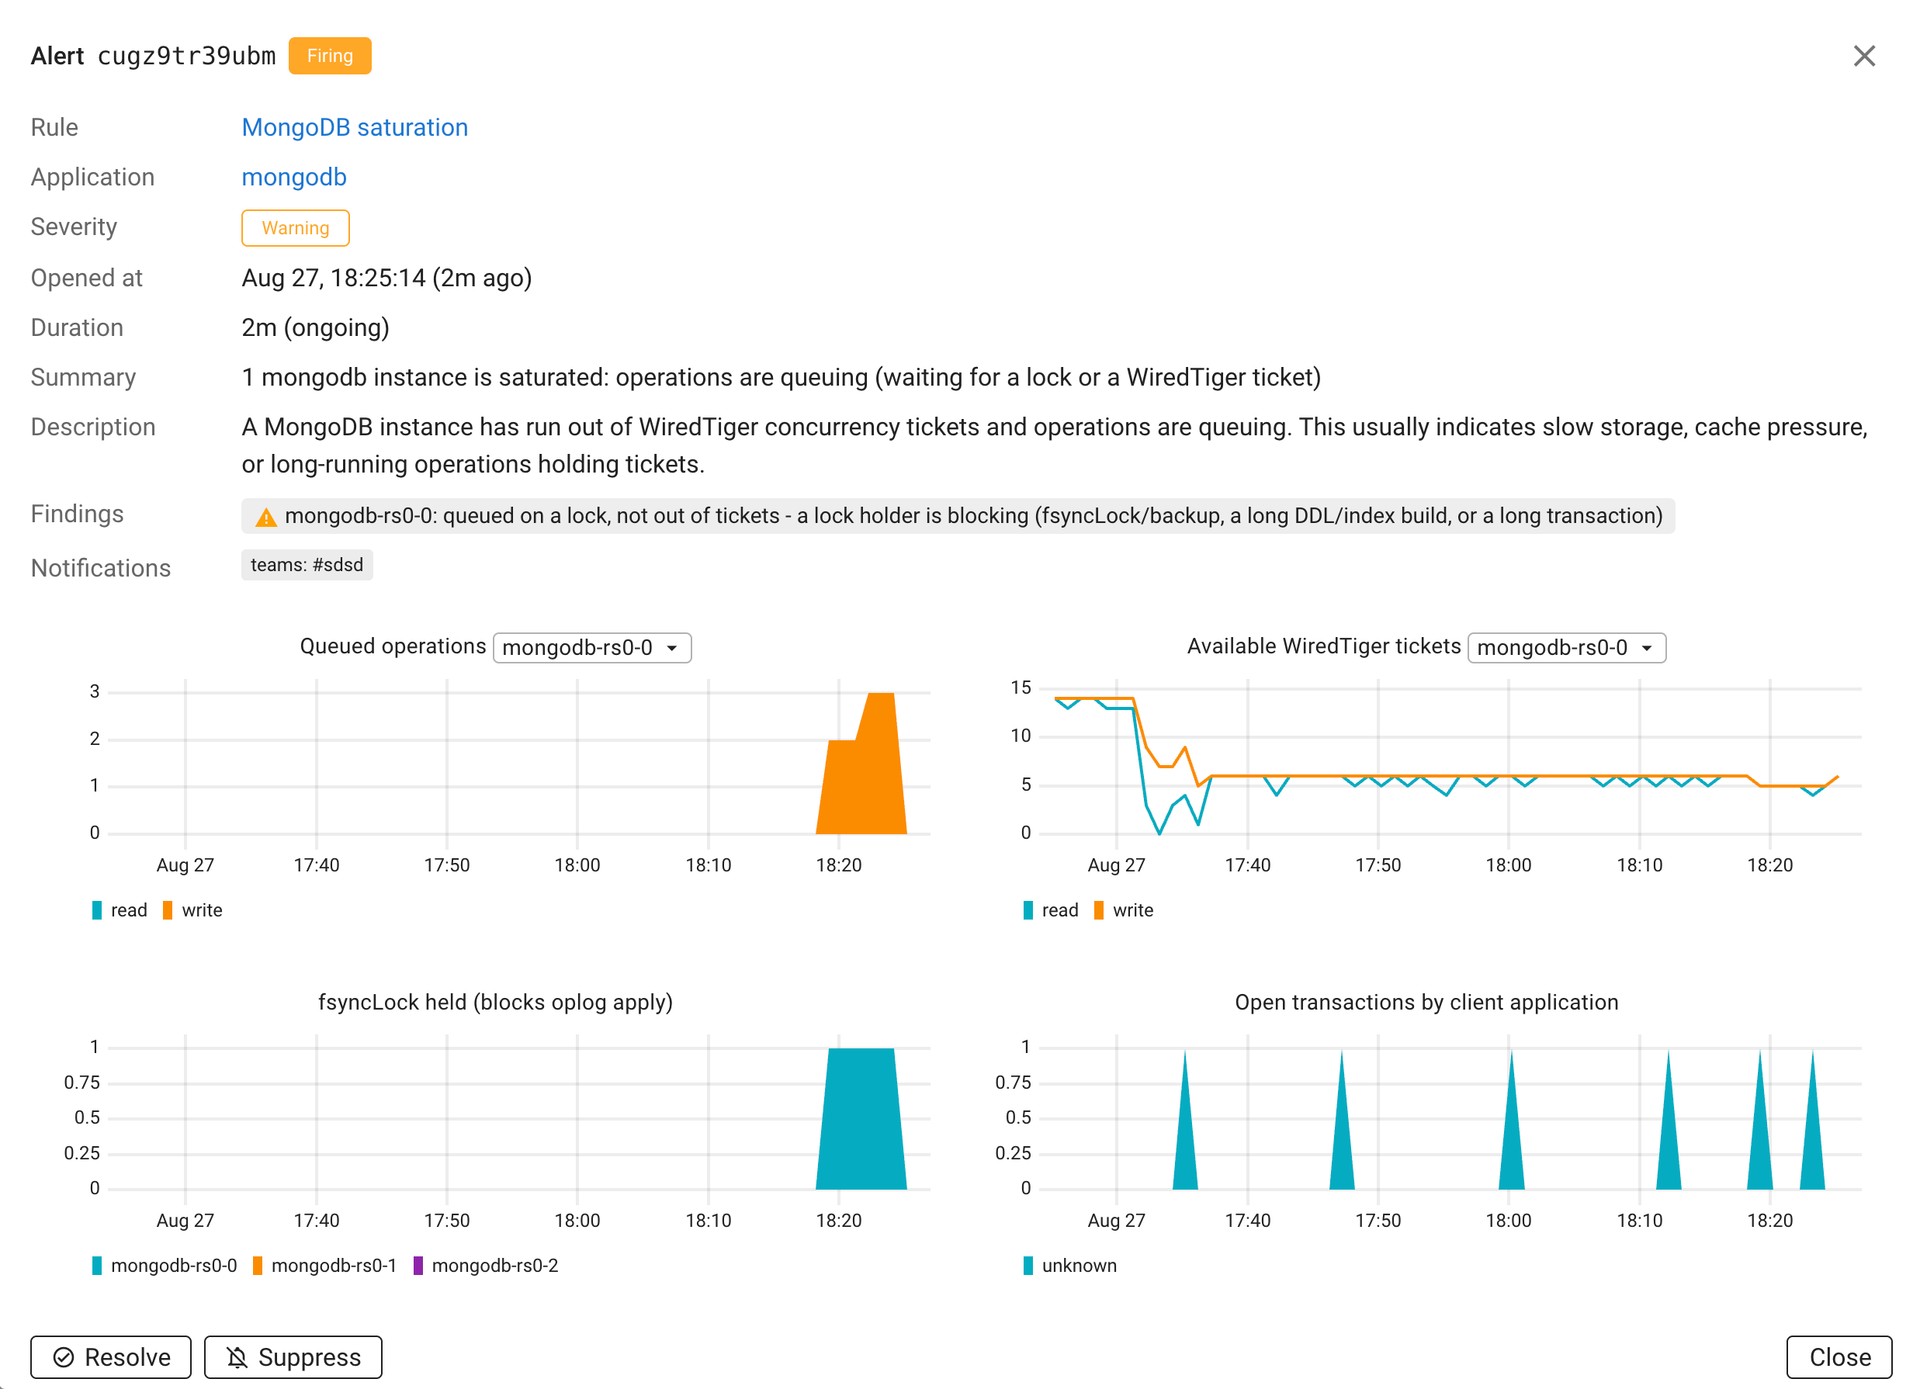Click the Summary text about the saturated instance
The height and width of the screenshot is (1389, 1920).
pyautogui.click(x=781, y=377)
